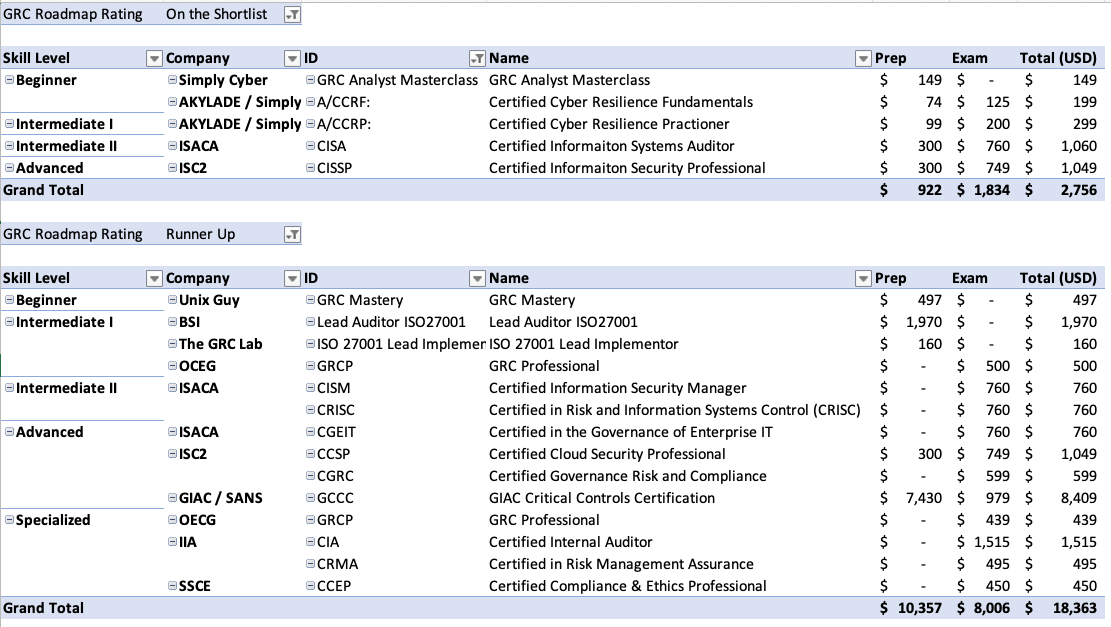Select the Certified Cloud Security Professional cell
1111x627 pixels.
click(x=607, y=454)
